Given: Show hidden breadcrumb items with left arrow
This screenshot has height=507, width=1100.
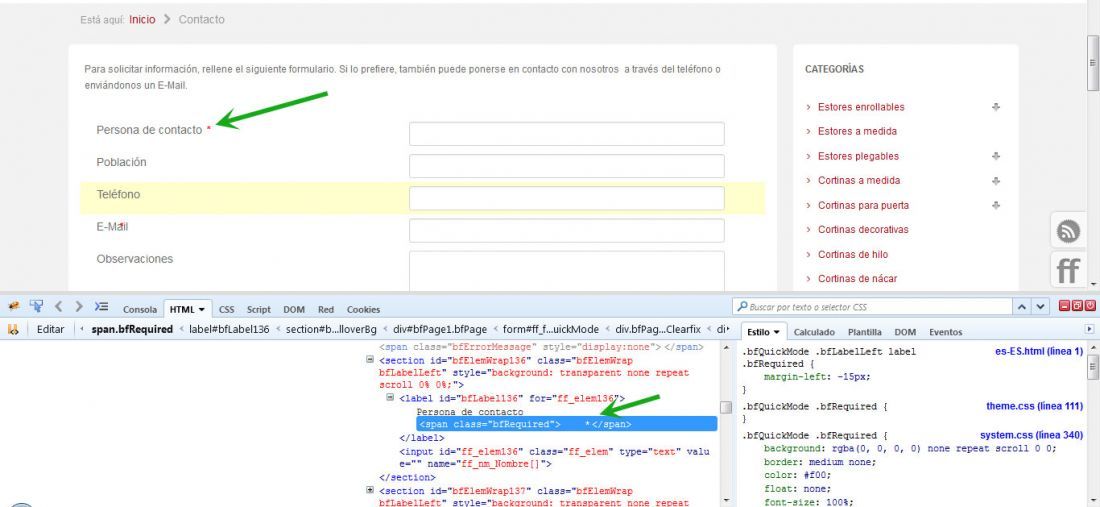Looking at the screenshot, I should tap(82, 329).
